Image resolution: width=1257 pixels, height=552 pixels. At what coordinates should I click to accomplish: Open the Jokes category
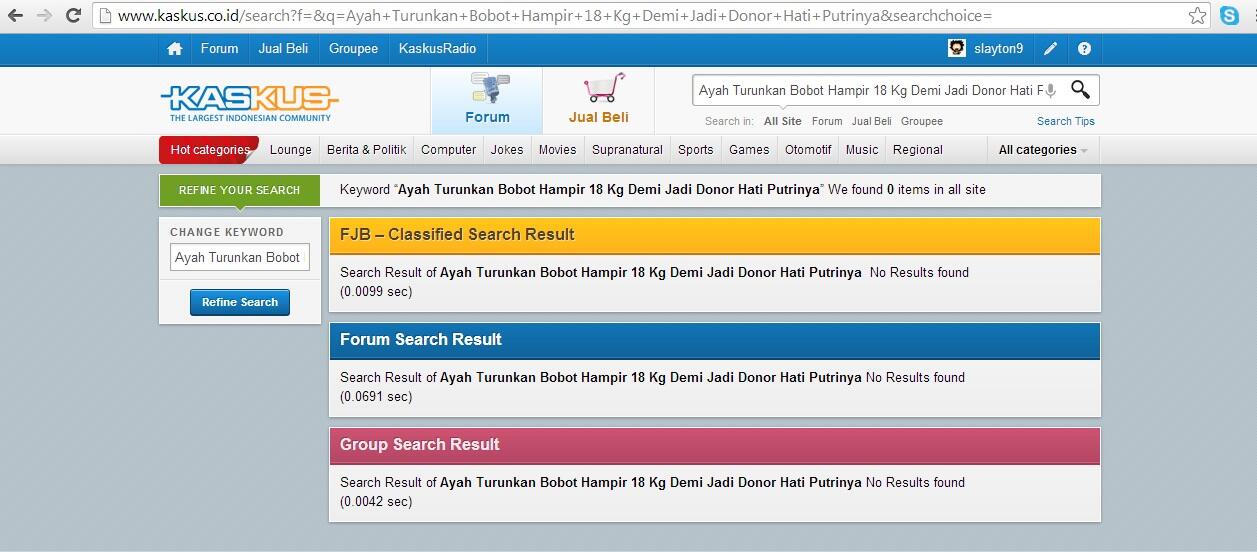[507, 150]
